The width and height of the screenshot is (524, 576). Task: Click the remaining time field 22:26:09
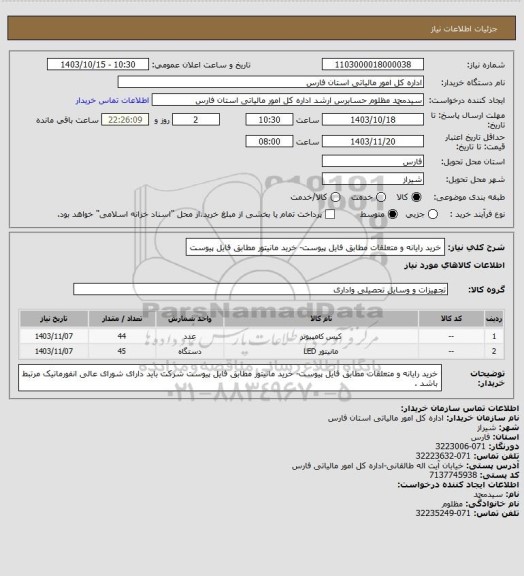pos(125,120)
